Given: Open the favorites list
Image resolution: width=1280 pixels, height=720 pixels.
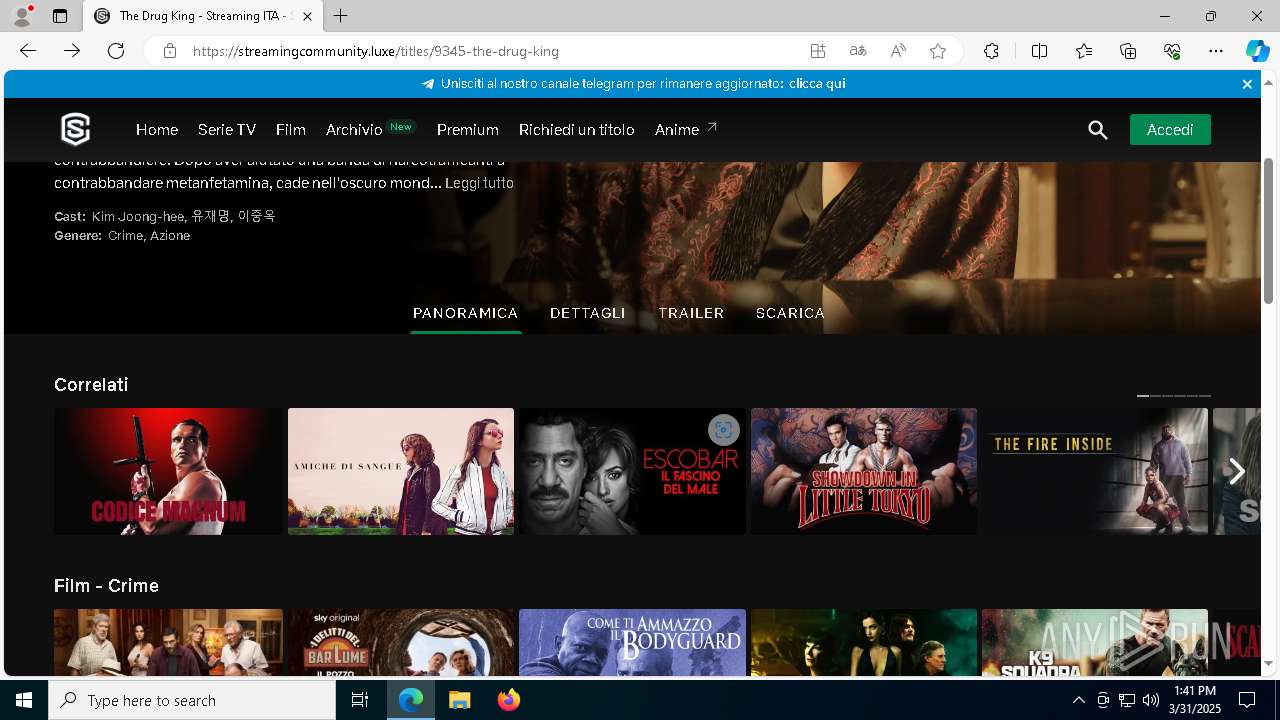Looking at the screenshot, I should coord(1084,51).
